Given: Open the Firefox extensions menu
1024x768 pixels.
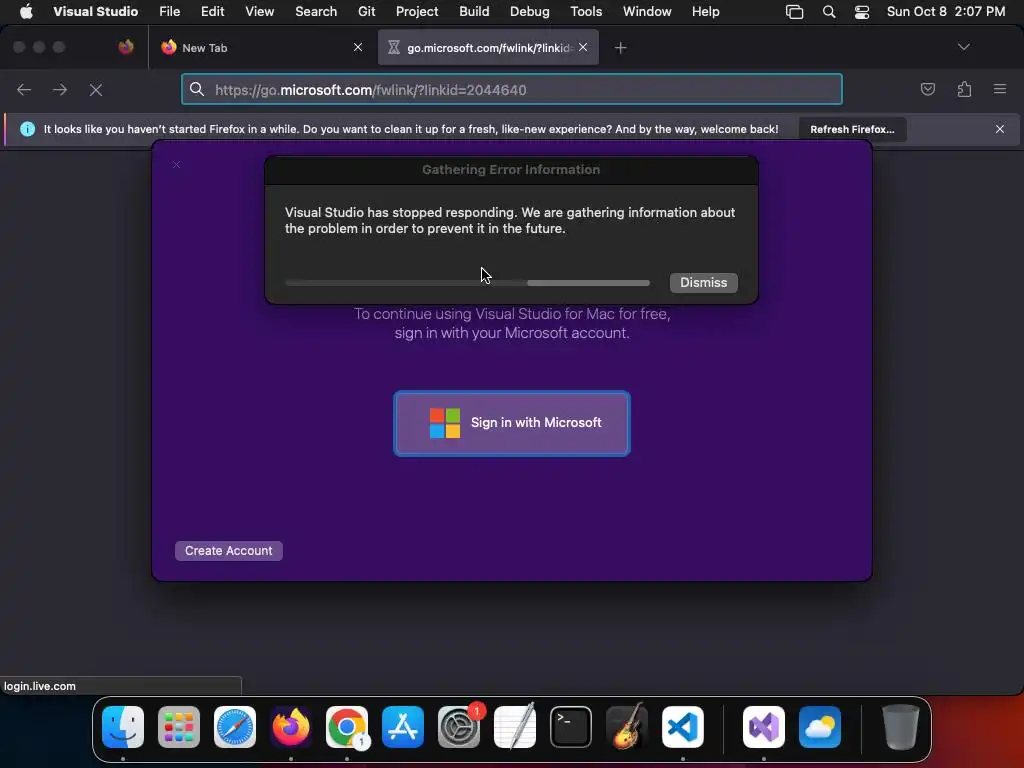Looking at the screenshot, I should 964,89.
